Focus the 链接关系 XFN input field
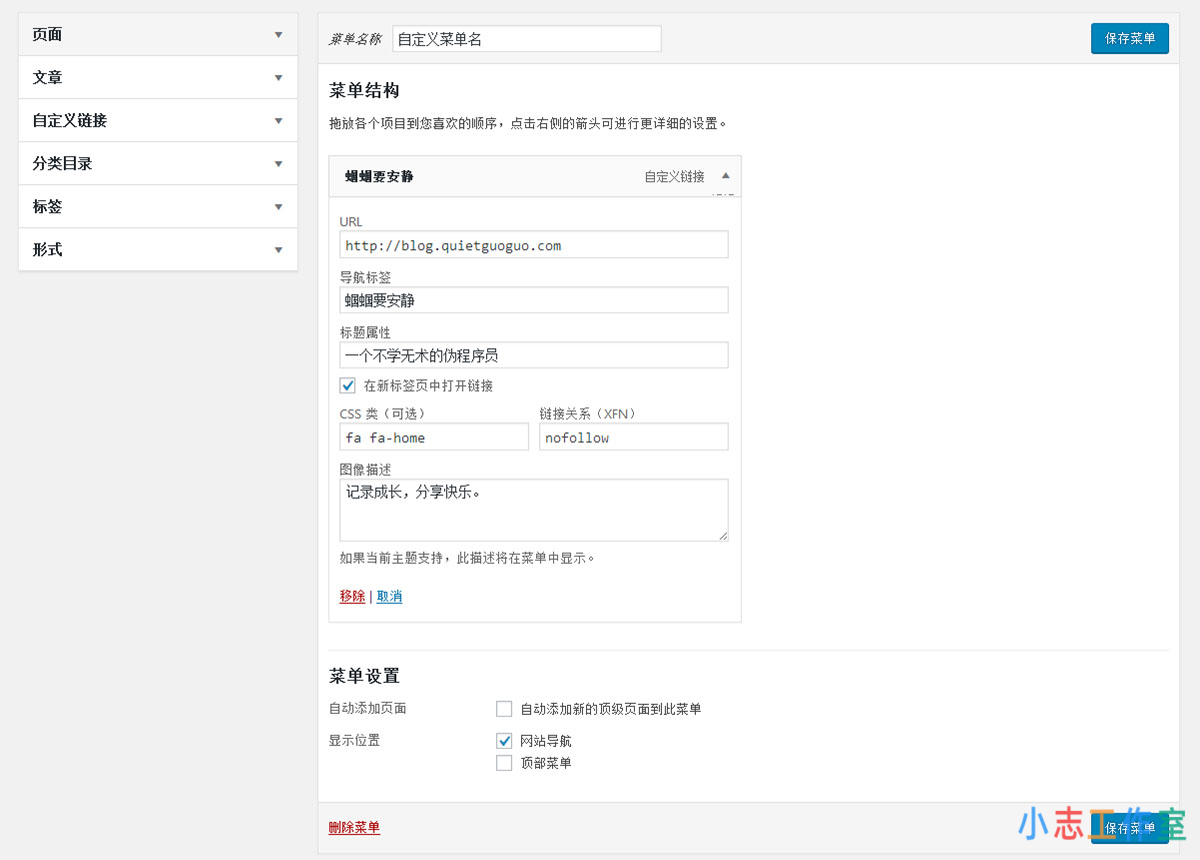The width and height of the screenshot is (1200, 860). click(x=634, y=437)
